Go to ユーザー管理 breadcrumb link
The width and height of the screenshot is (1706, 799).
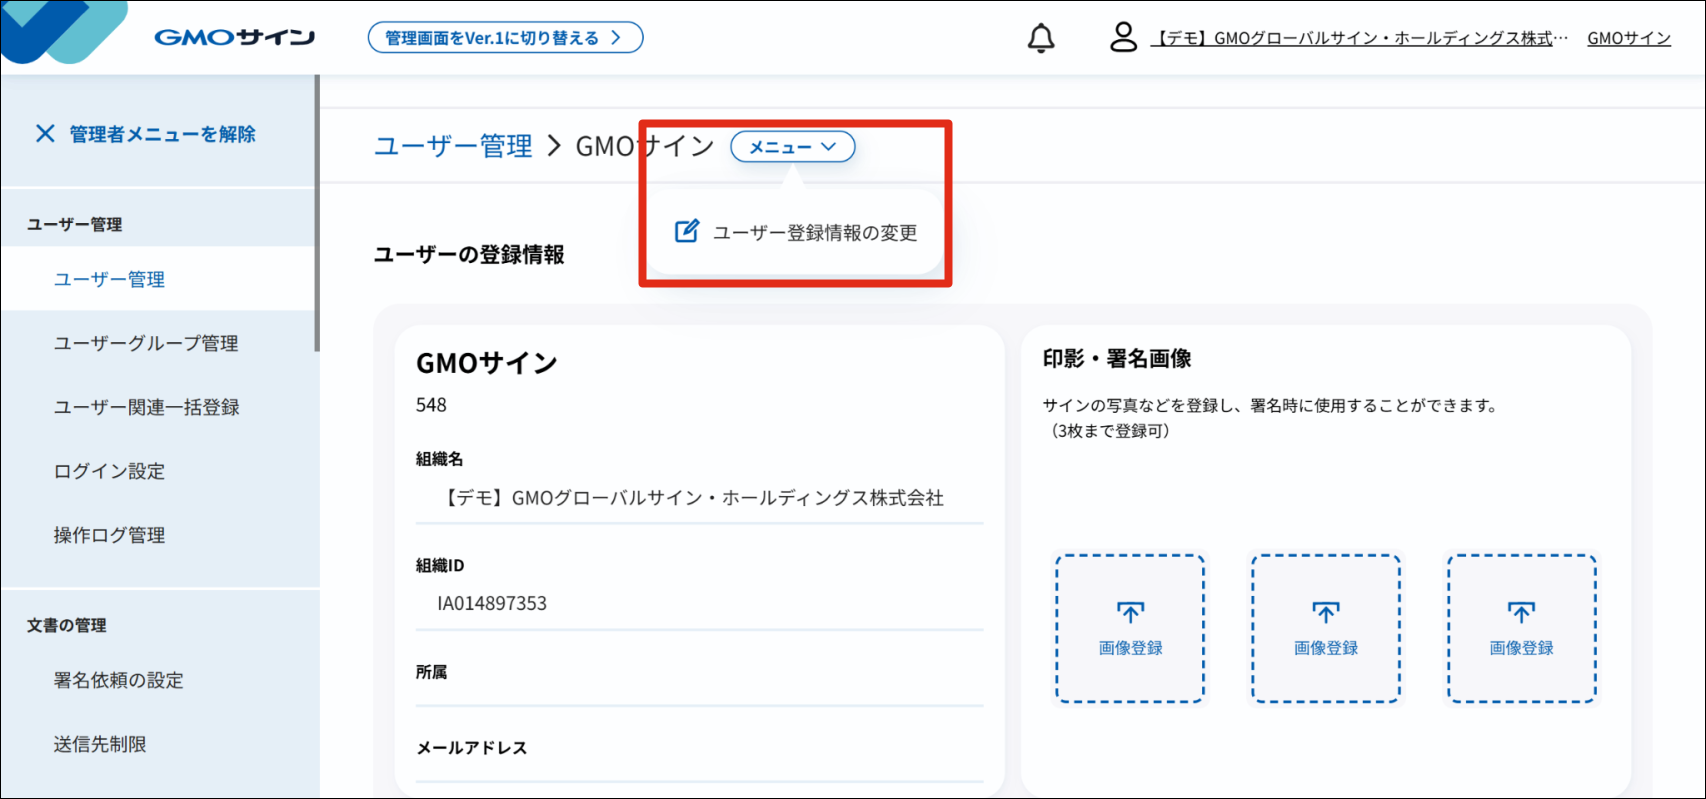[453, 146]
